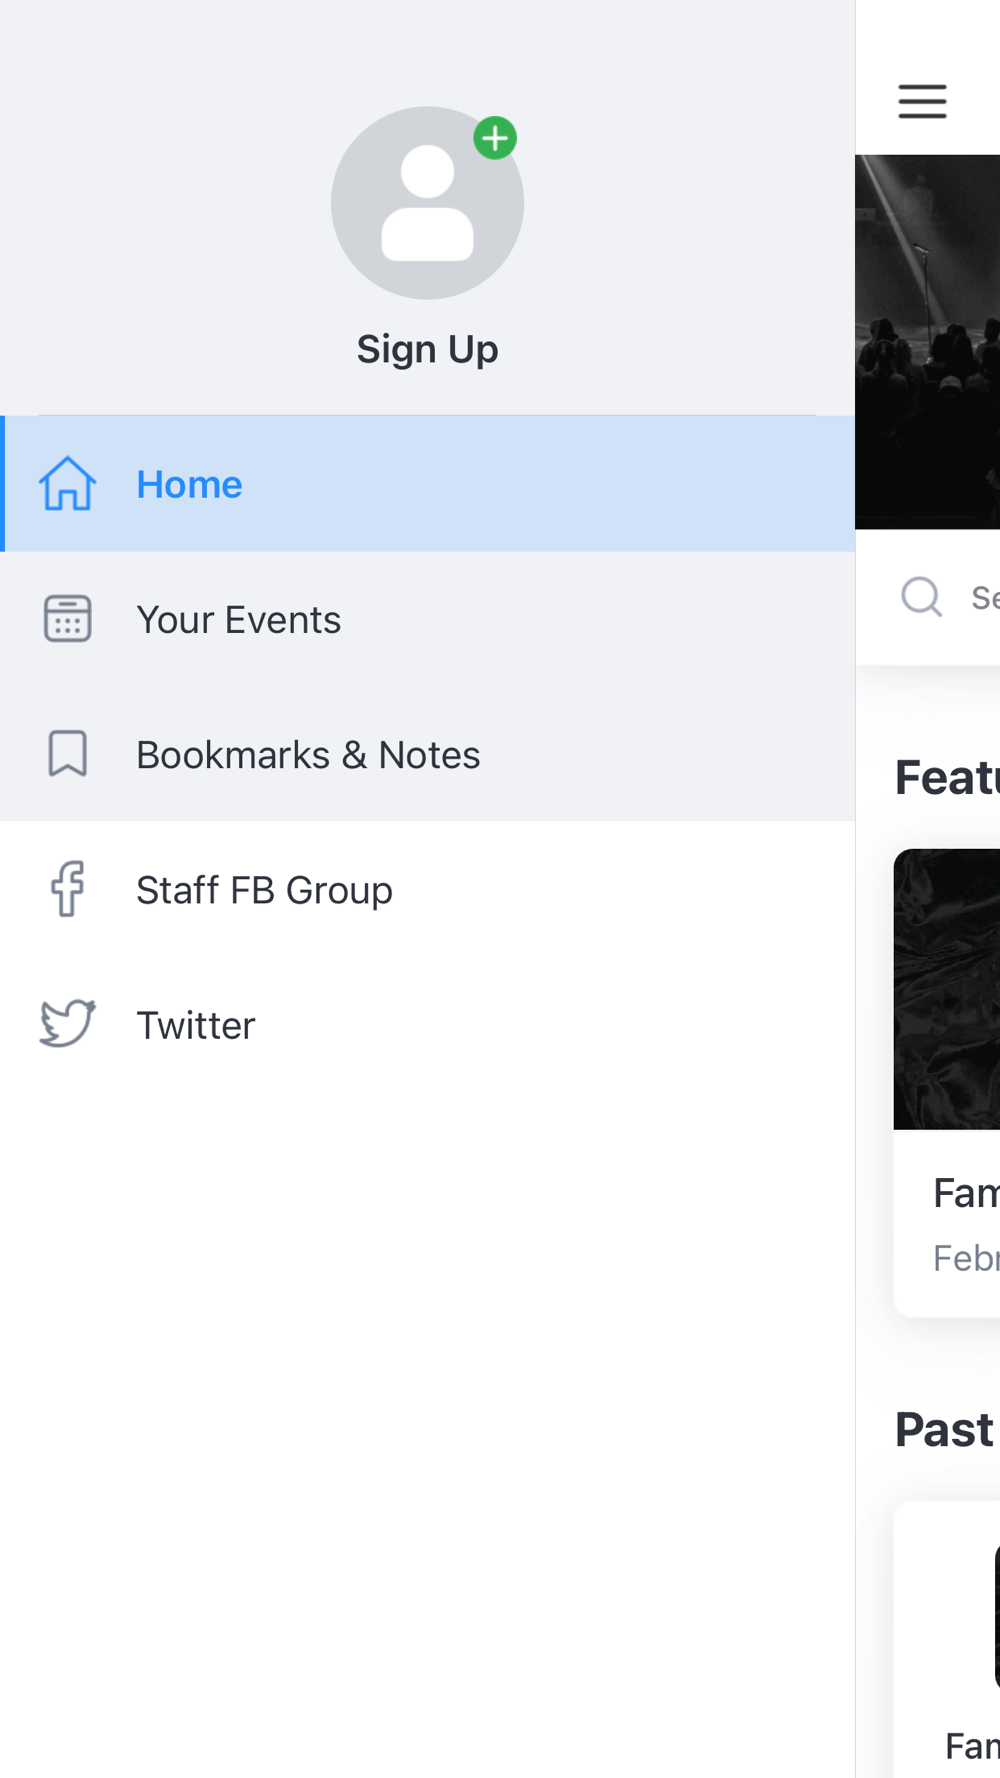Click the Twitter bird icon
The height and width of the screenshot is (1778, 1000).
[x=68, y=1024]
